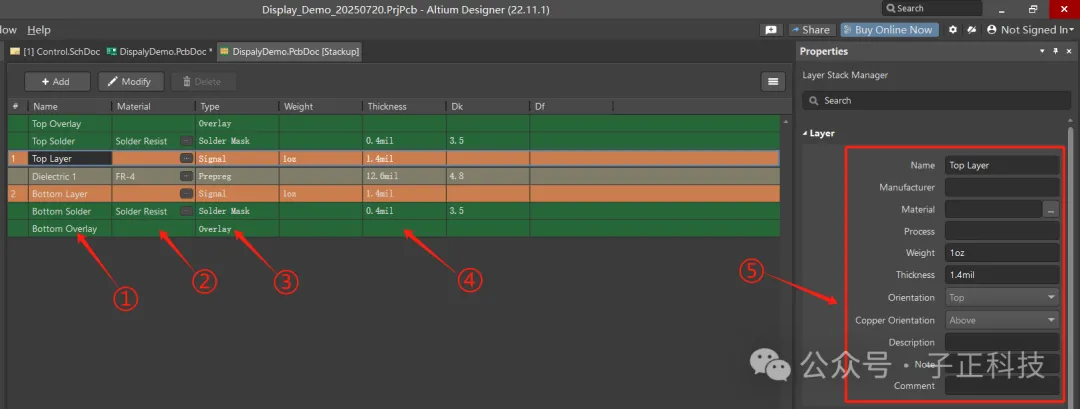The image size is (1080, 409).
Task: Click the Thickness field showing 1.4mil
Action: tap(1001, 275)
